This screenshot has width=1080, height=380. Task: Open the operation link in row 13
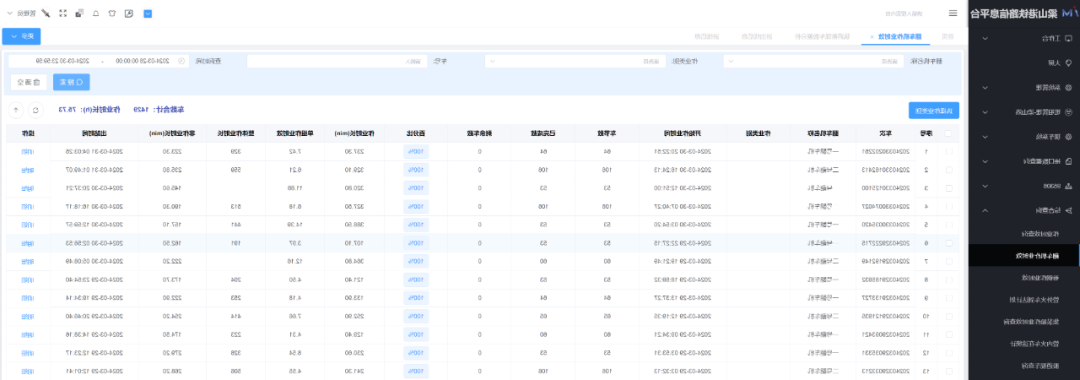tap(28, 371)
